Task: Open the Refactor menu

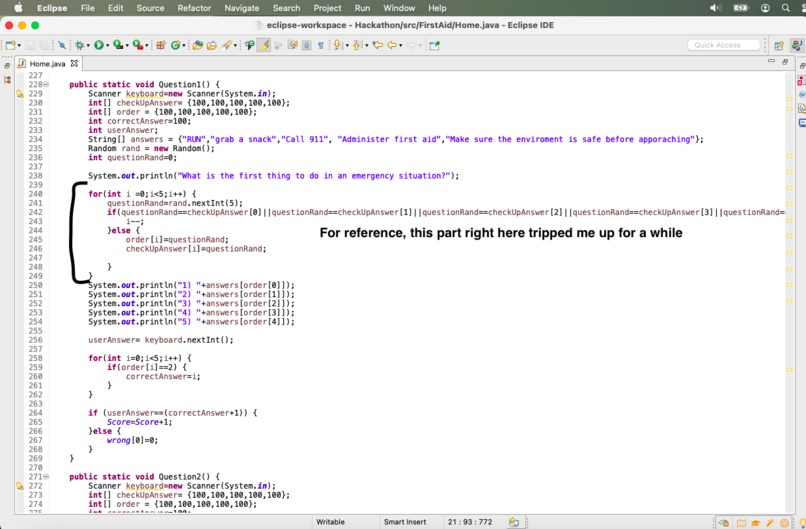Action: pyautogui.click(x=194, y=8)
